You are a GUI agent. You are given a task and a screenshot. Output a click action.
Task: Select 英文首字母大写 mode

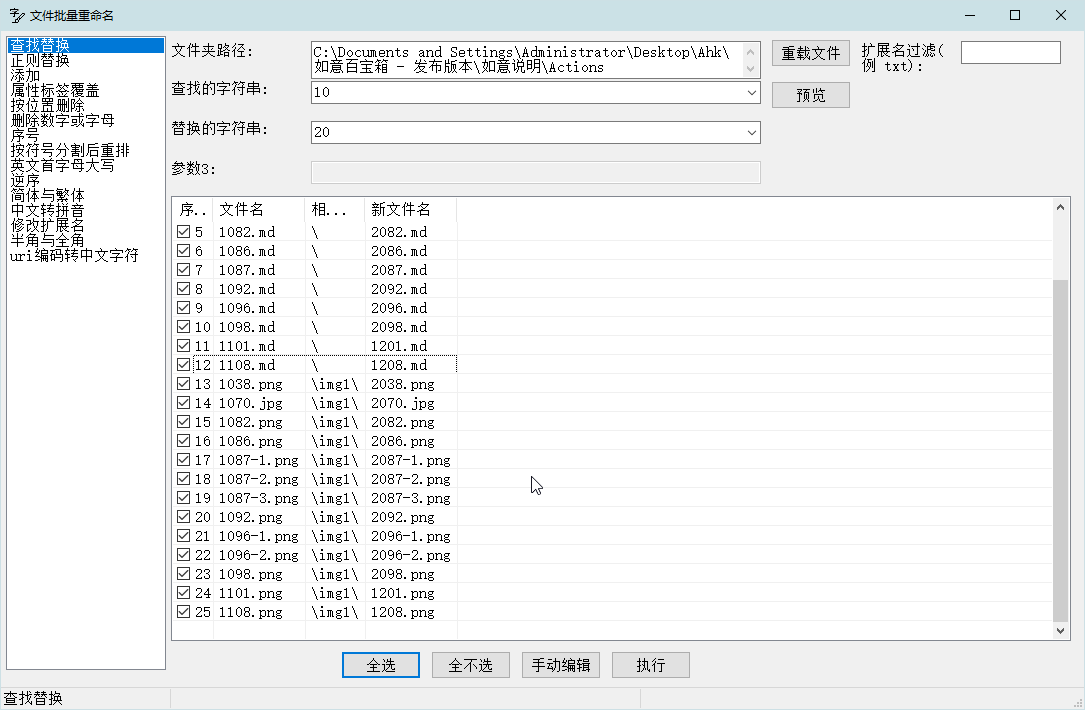point(62,165)
